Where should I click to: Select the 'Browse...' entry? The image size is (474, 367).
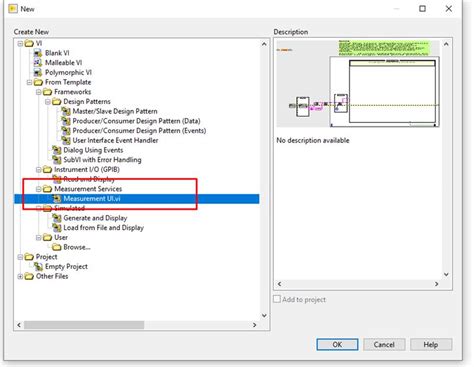point(77,247)
